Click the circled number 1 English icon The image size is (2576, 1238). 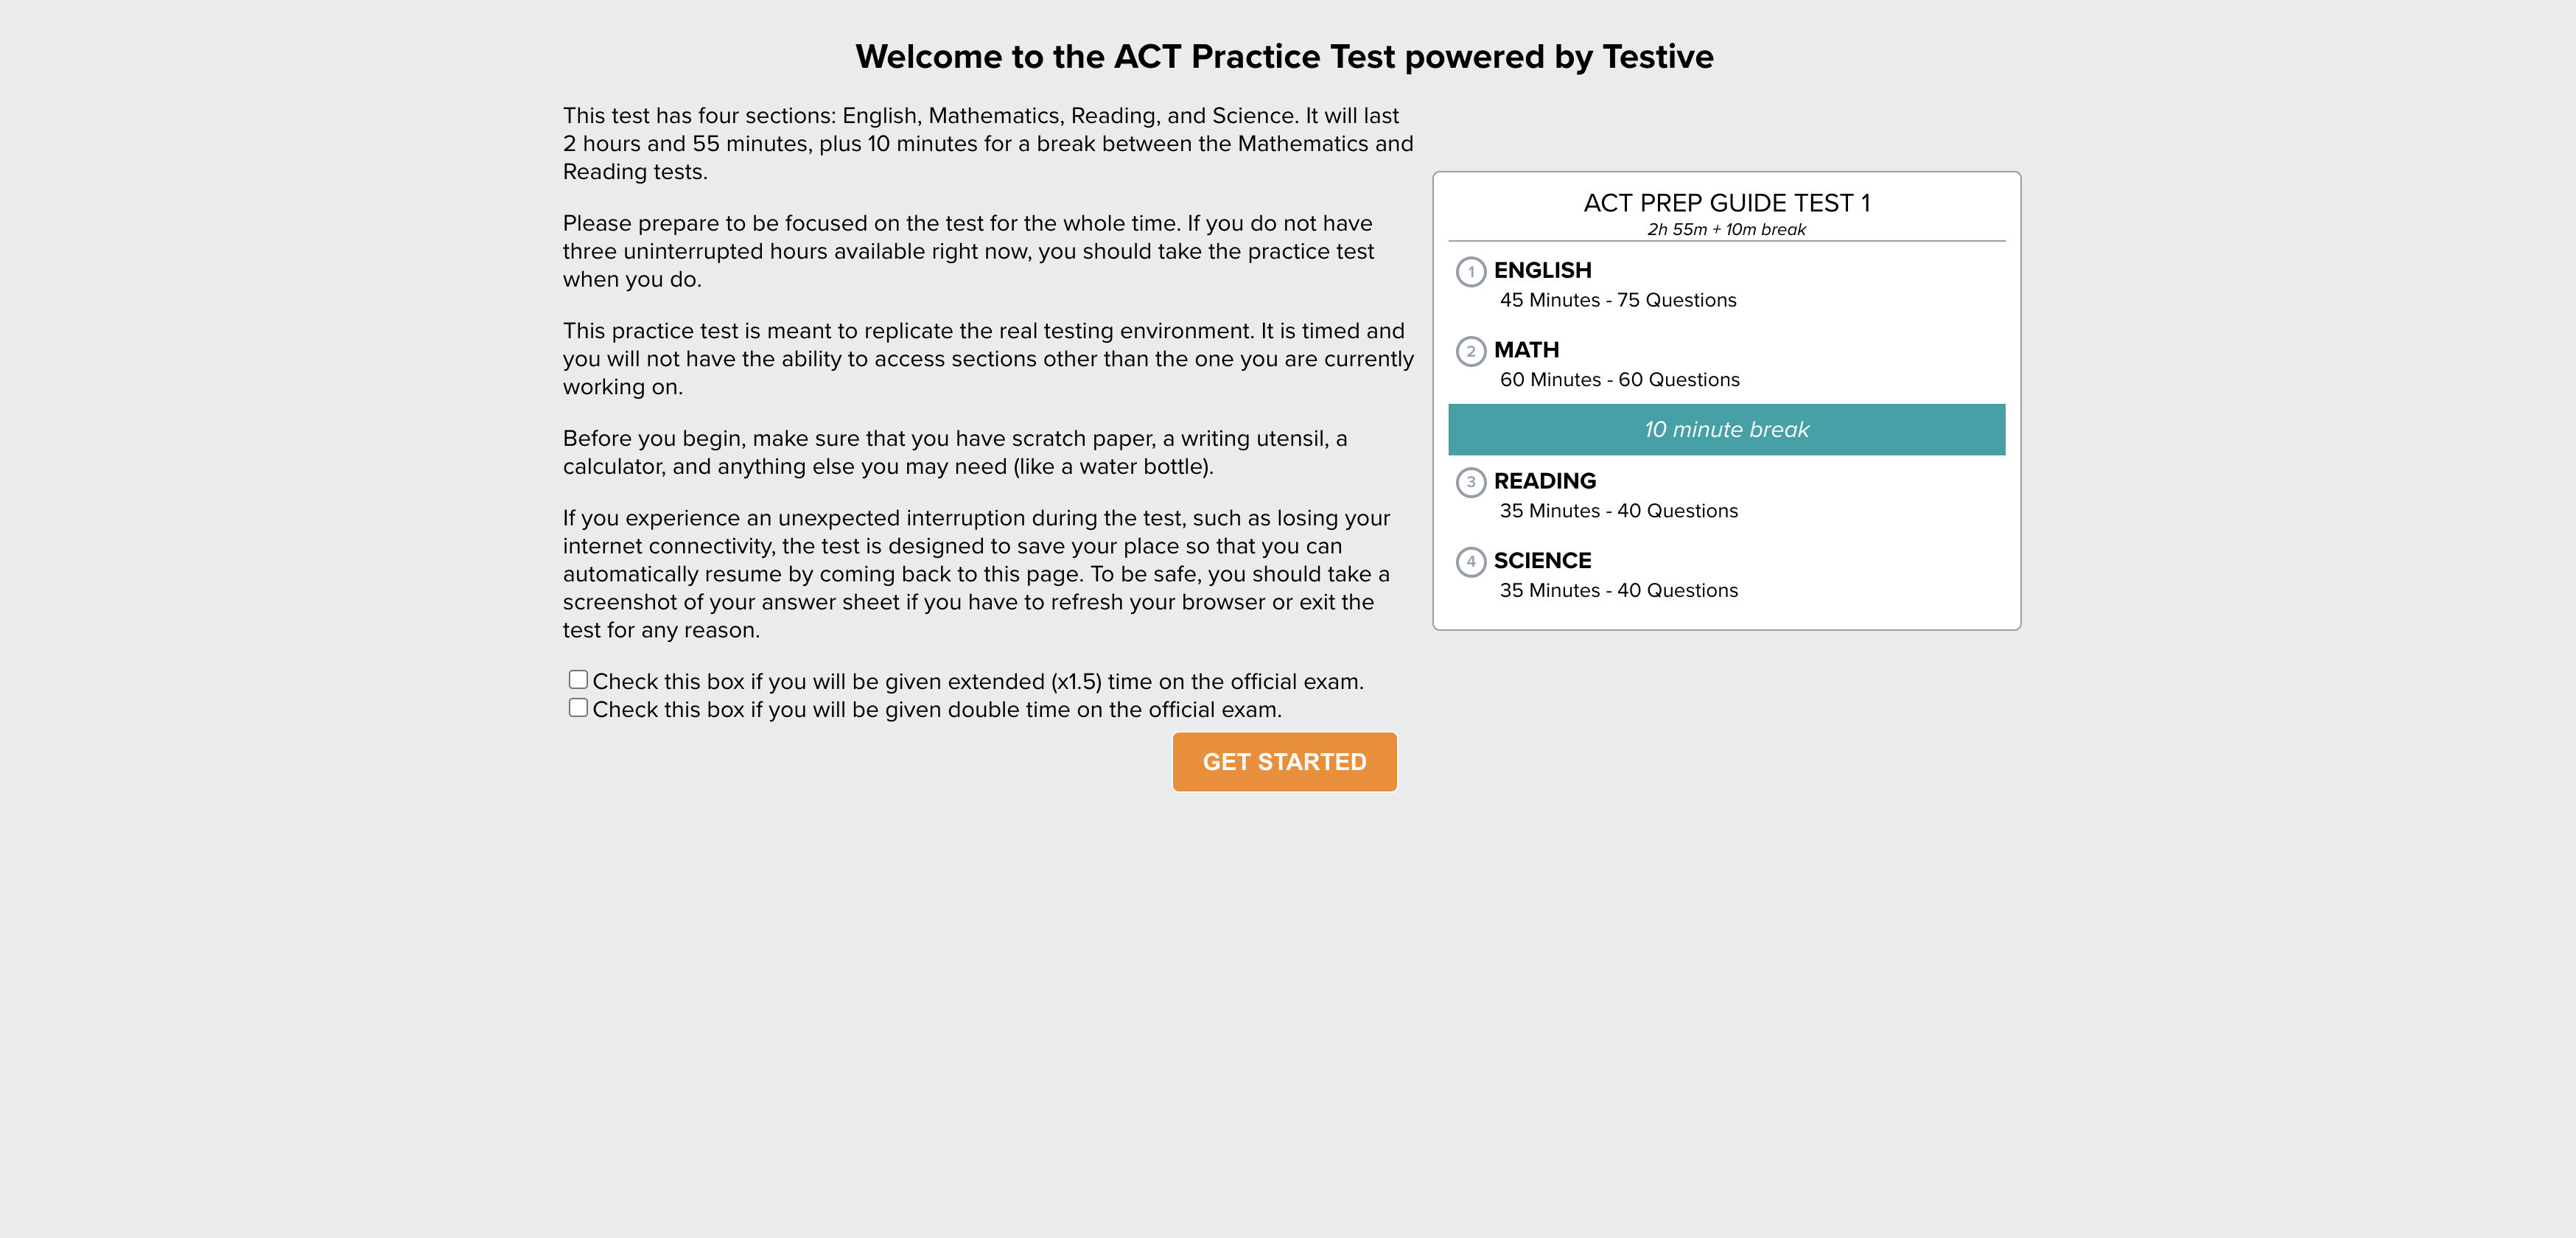point(1470,272)
